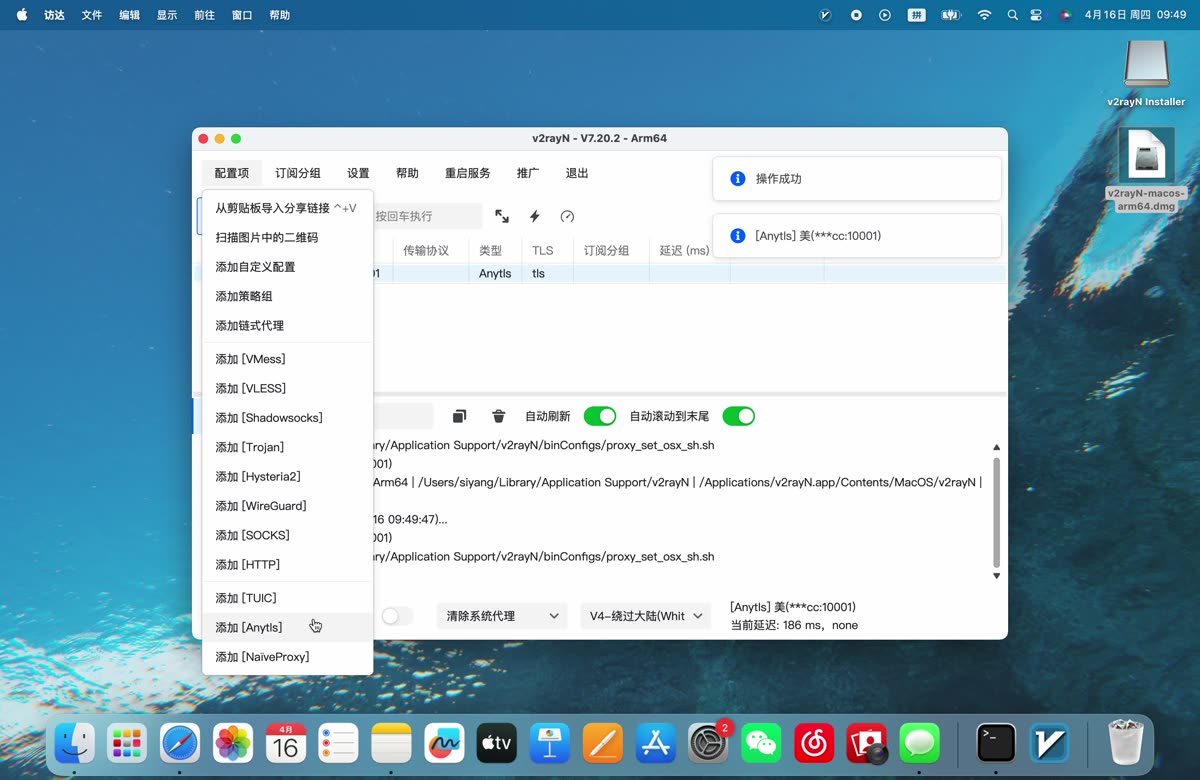Choose 添加策略组
1200x780 pixels.
287,296
